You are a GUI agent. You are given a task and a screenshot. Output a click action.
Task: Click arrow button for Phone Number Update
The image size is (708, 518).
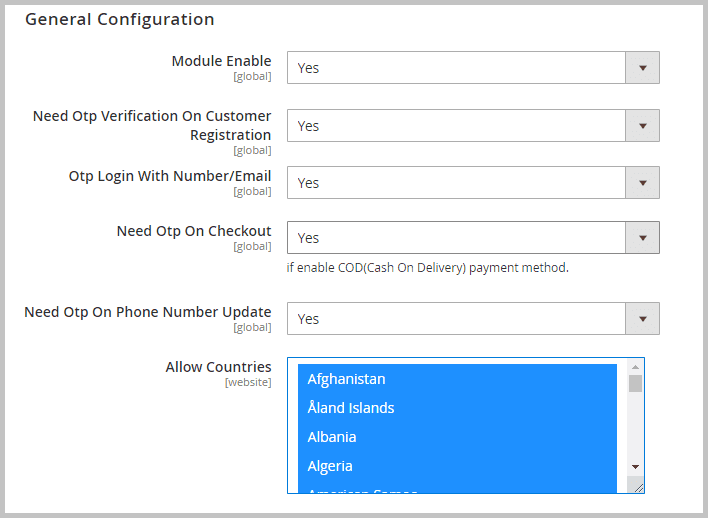coord(642,319)
